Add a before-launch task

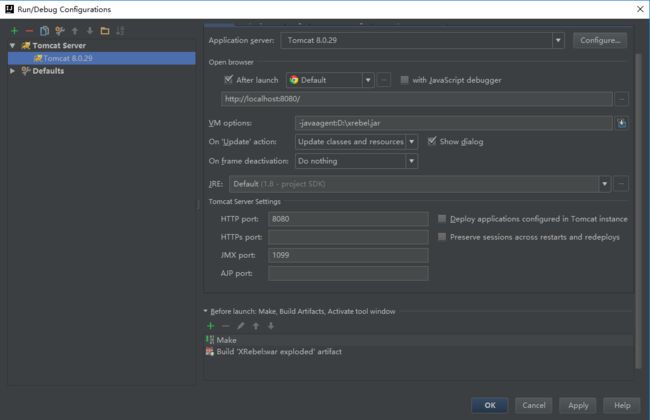[x=211, y=326]
